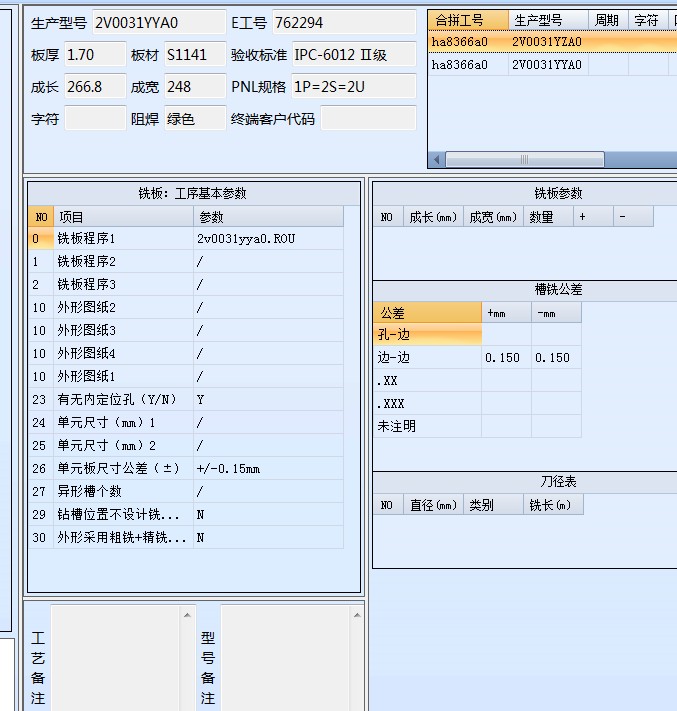
Task: Click the 2v0031yya0.ROU parameter cell
Action: click(x=268, y=239)
